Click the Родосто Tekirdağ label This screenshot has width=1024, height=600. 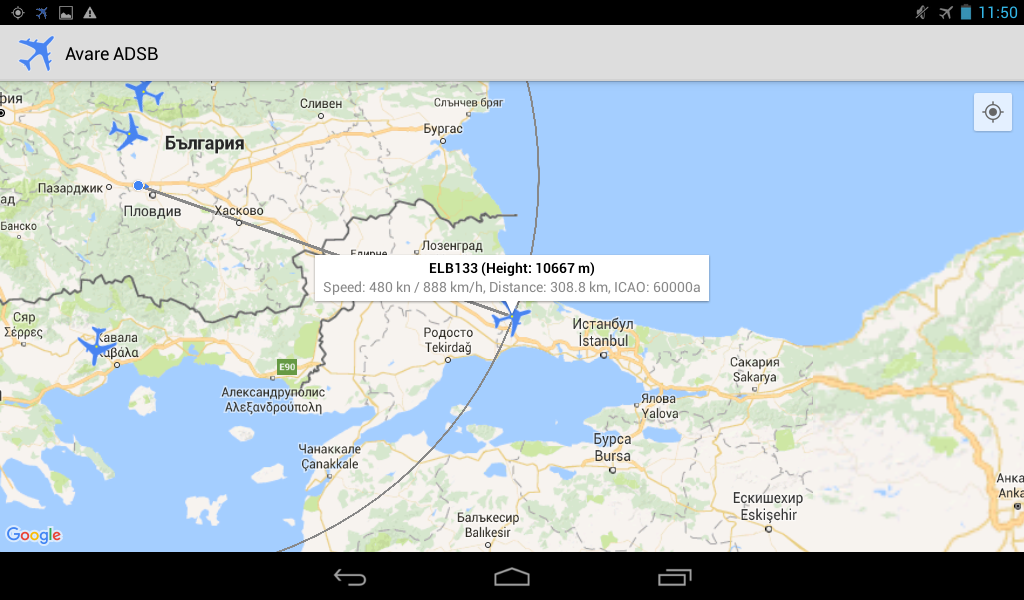448,340
